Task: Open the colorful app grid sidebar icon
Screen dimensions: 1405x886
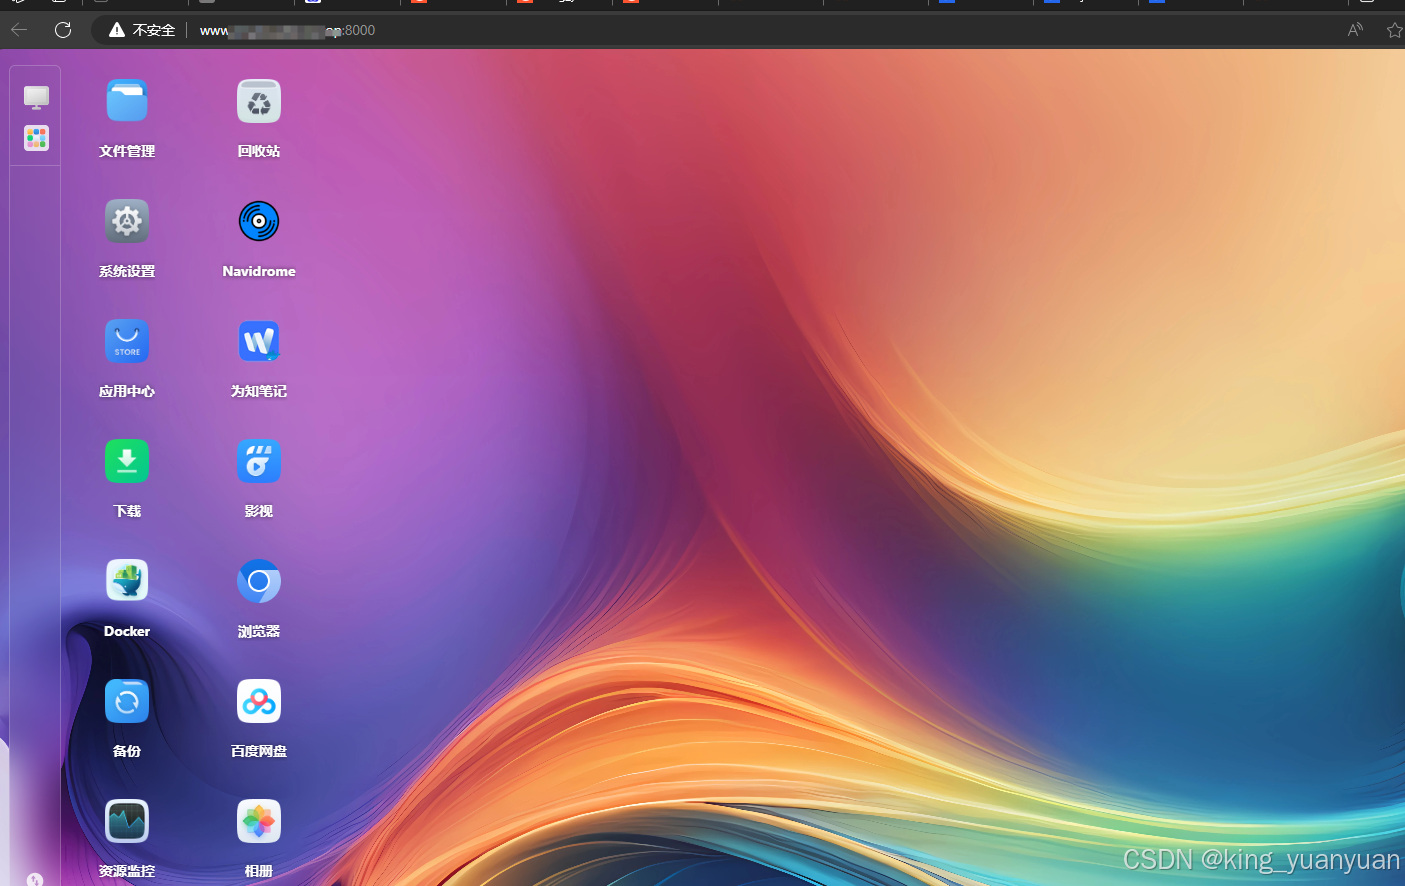Action: tap(36, 138)
